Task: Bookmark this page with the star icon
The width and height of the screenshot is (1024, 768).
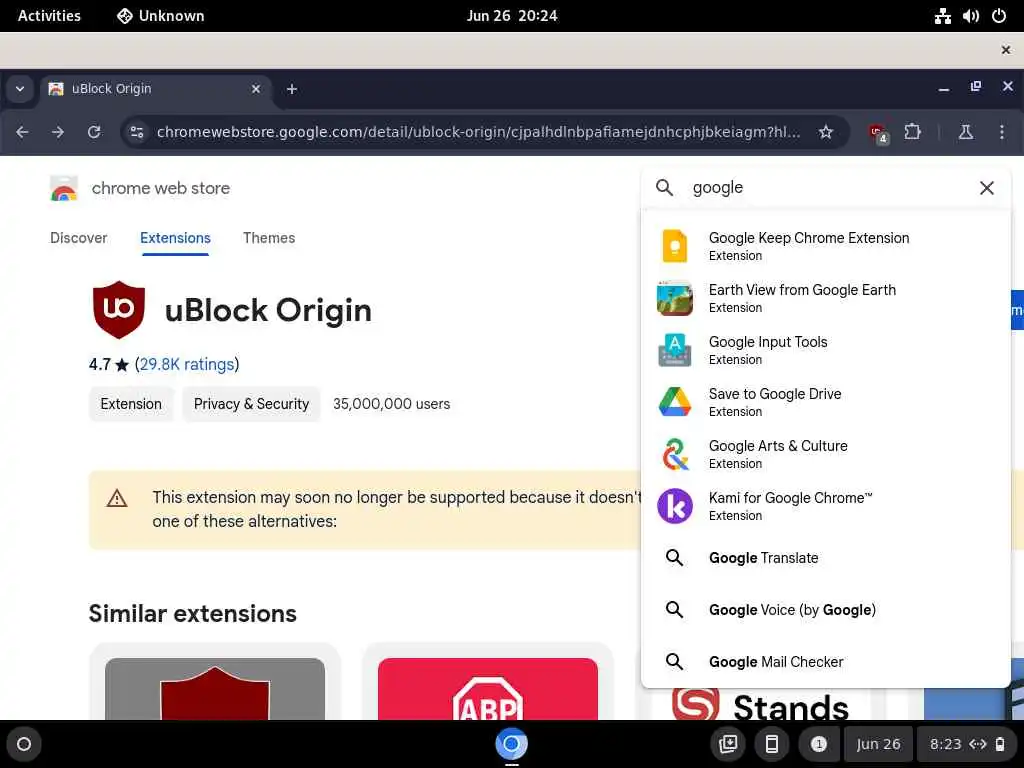Action: click(825, 132)
